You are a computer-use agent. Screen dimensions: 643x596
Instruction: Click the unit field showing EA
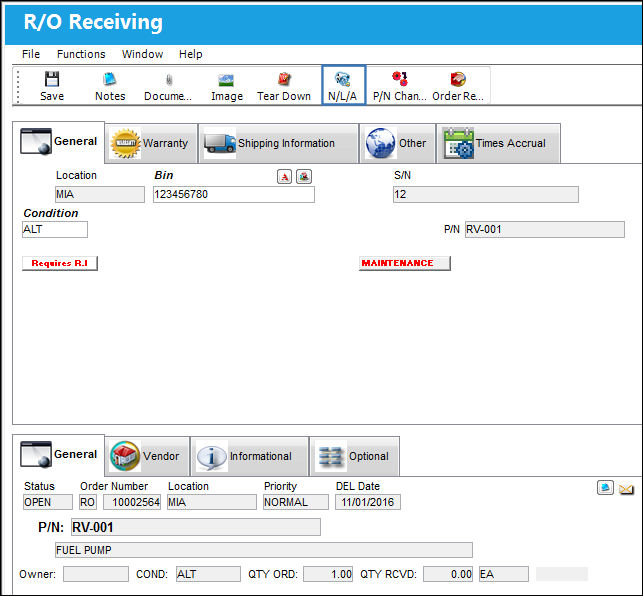(x=504, y=574)
